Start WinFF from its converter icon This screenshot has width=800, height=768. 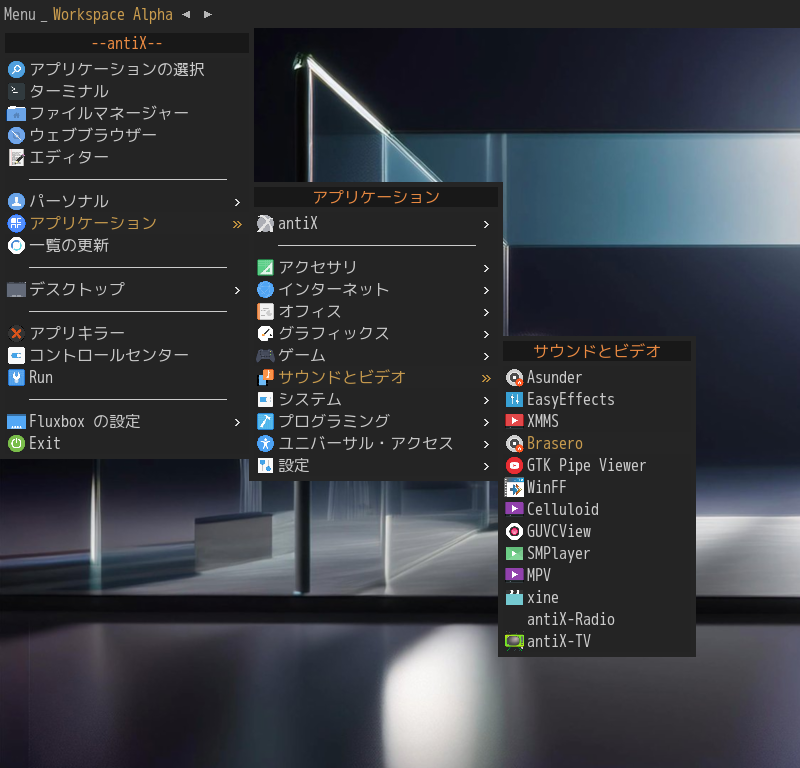tap(514, 488)
